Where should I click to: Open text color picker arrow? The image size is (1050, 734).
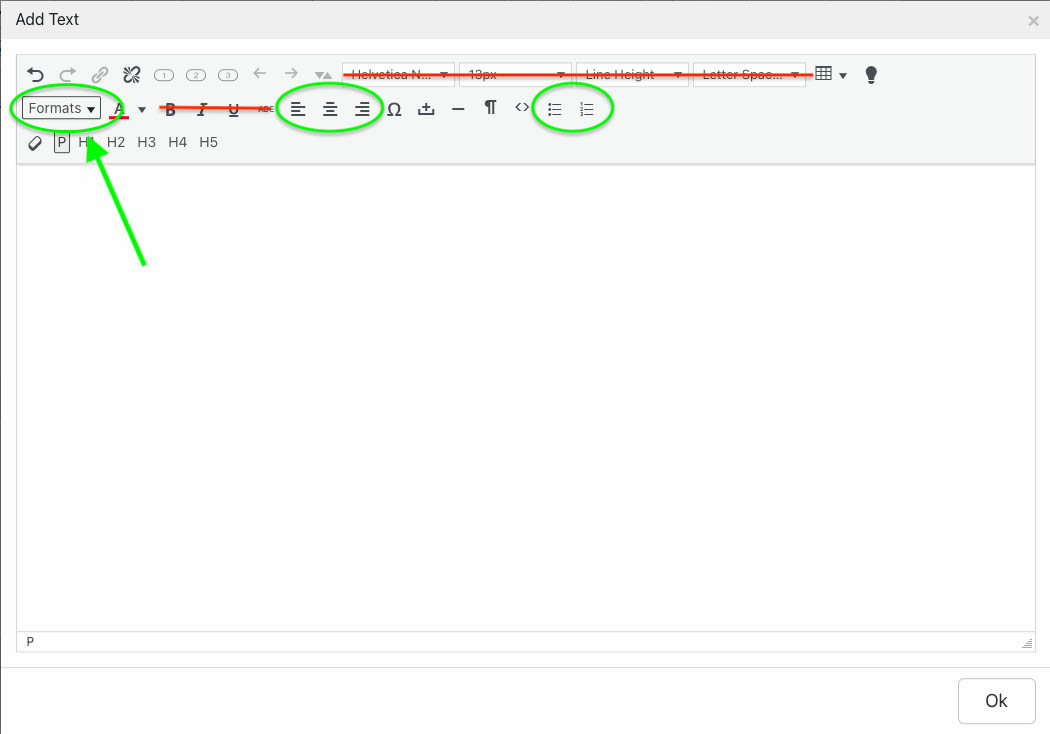(x=142, y=109)
